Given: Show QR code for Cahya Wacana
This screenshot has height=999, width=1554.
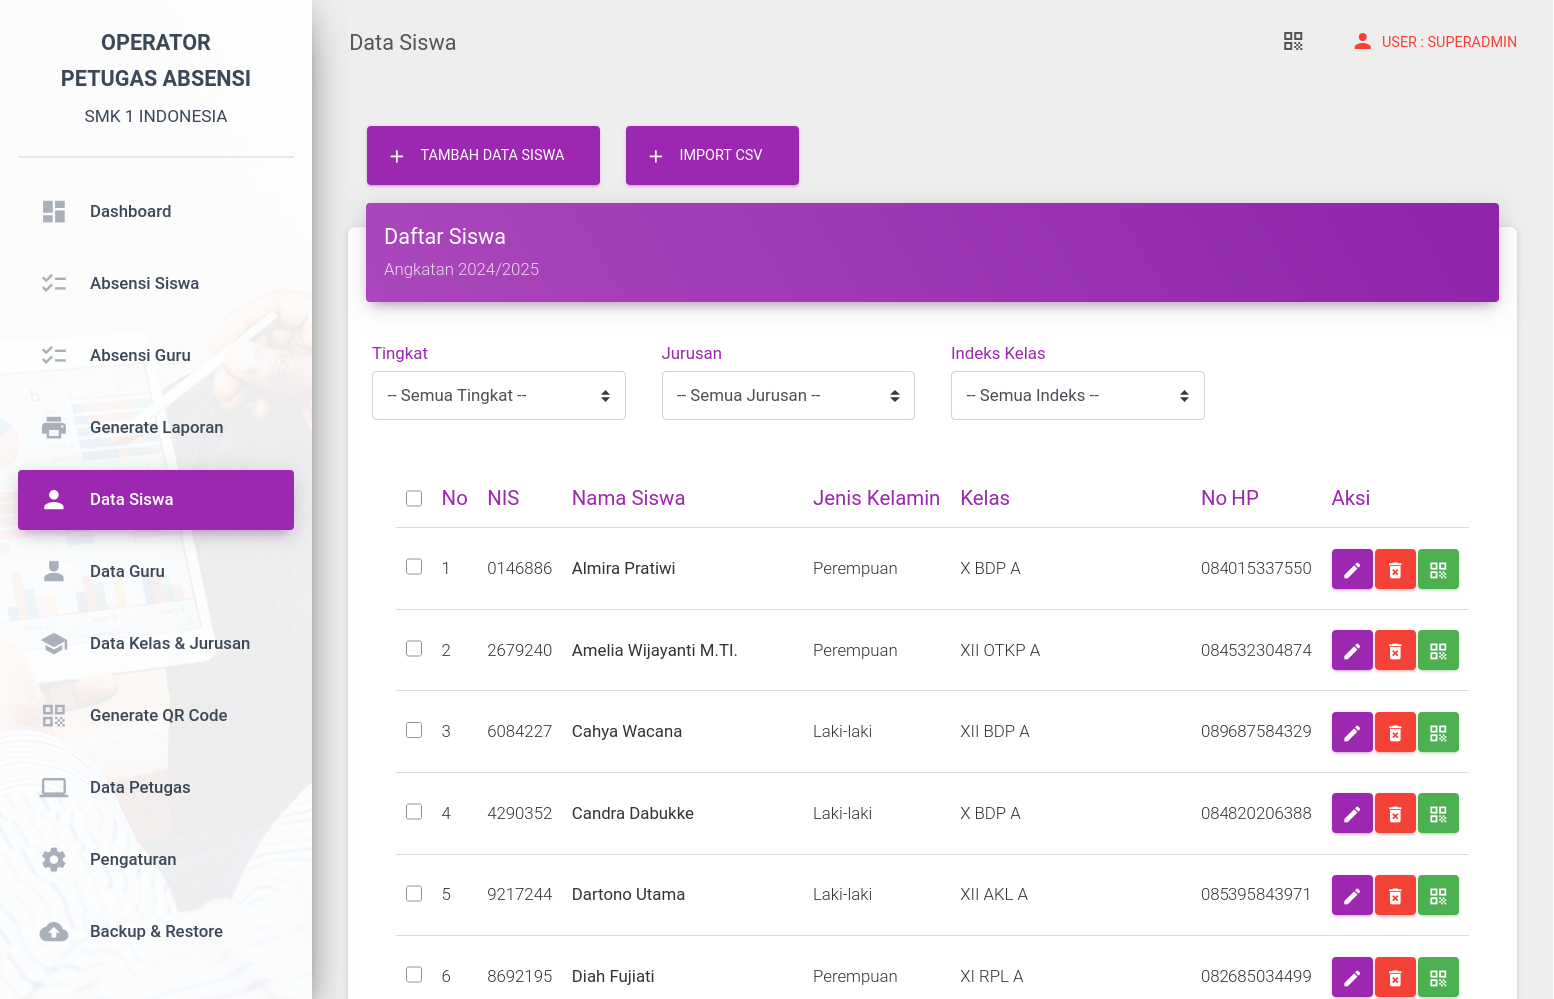Looking at the screenshot, I should coord(1438,733).
